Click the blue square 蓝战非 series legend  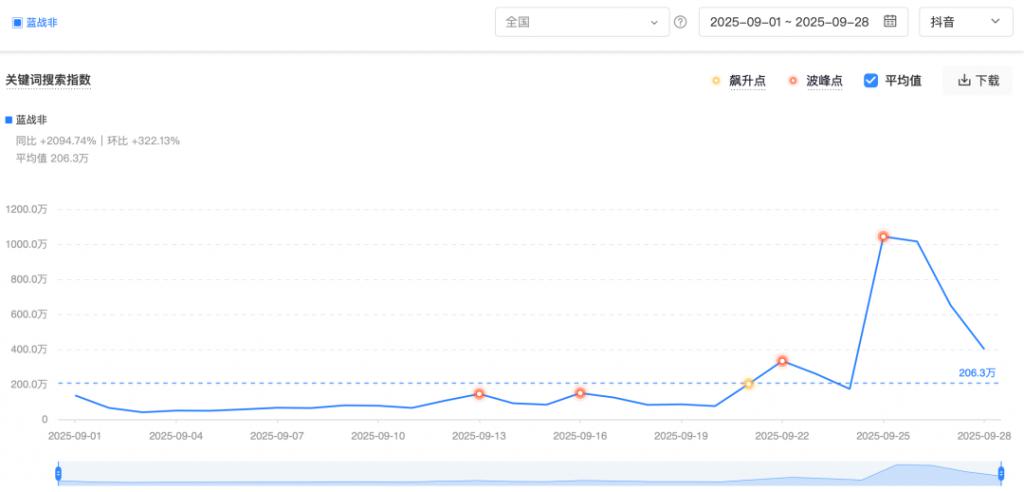pyautogui.click(x=9, y=120)
